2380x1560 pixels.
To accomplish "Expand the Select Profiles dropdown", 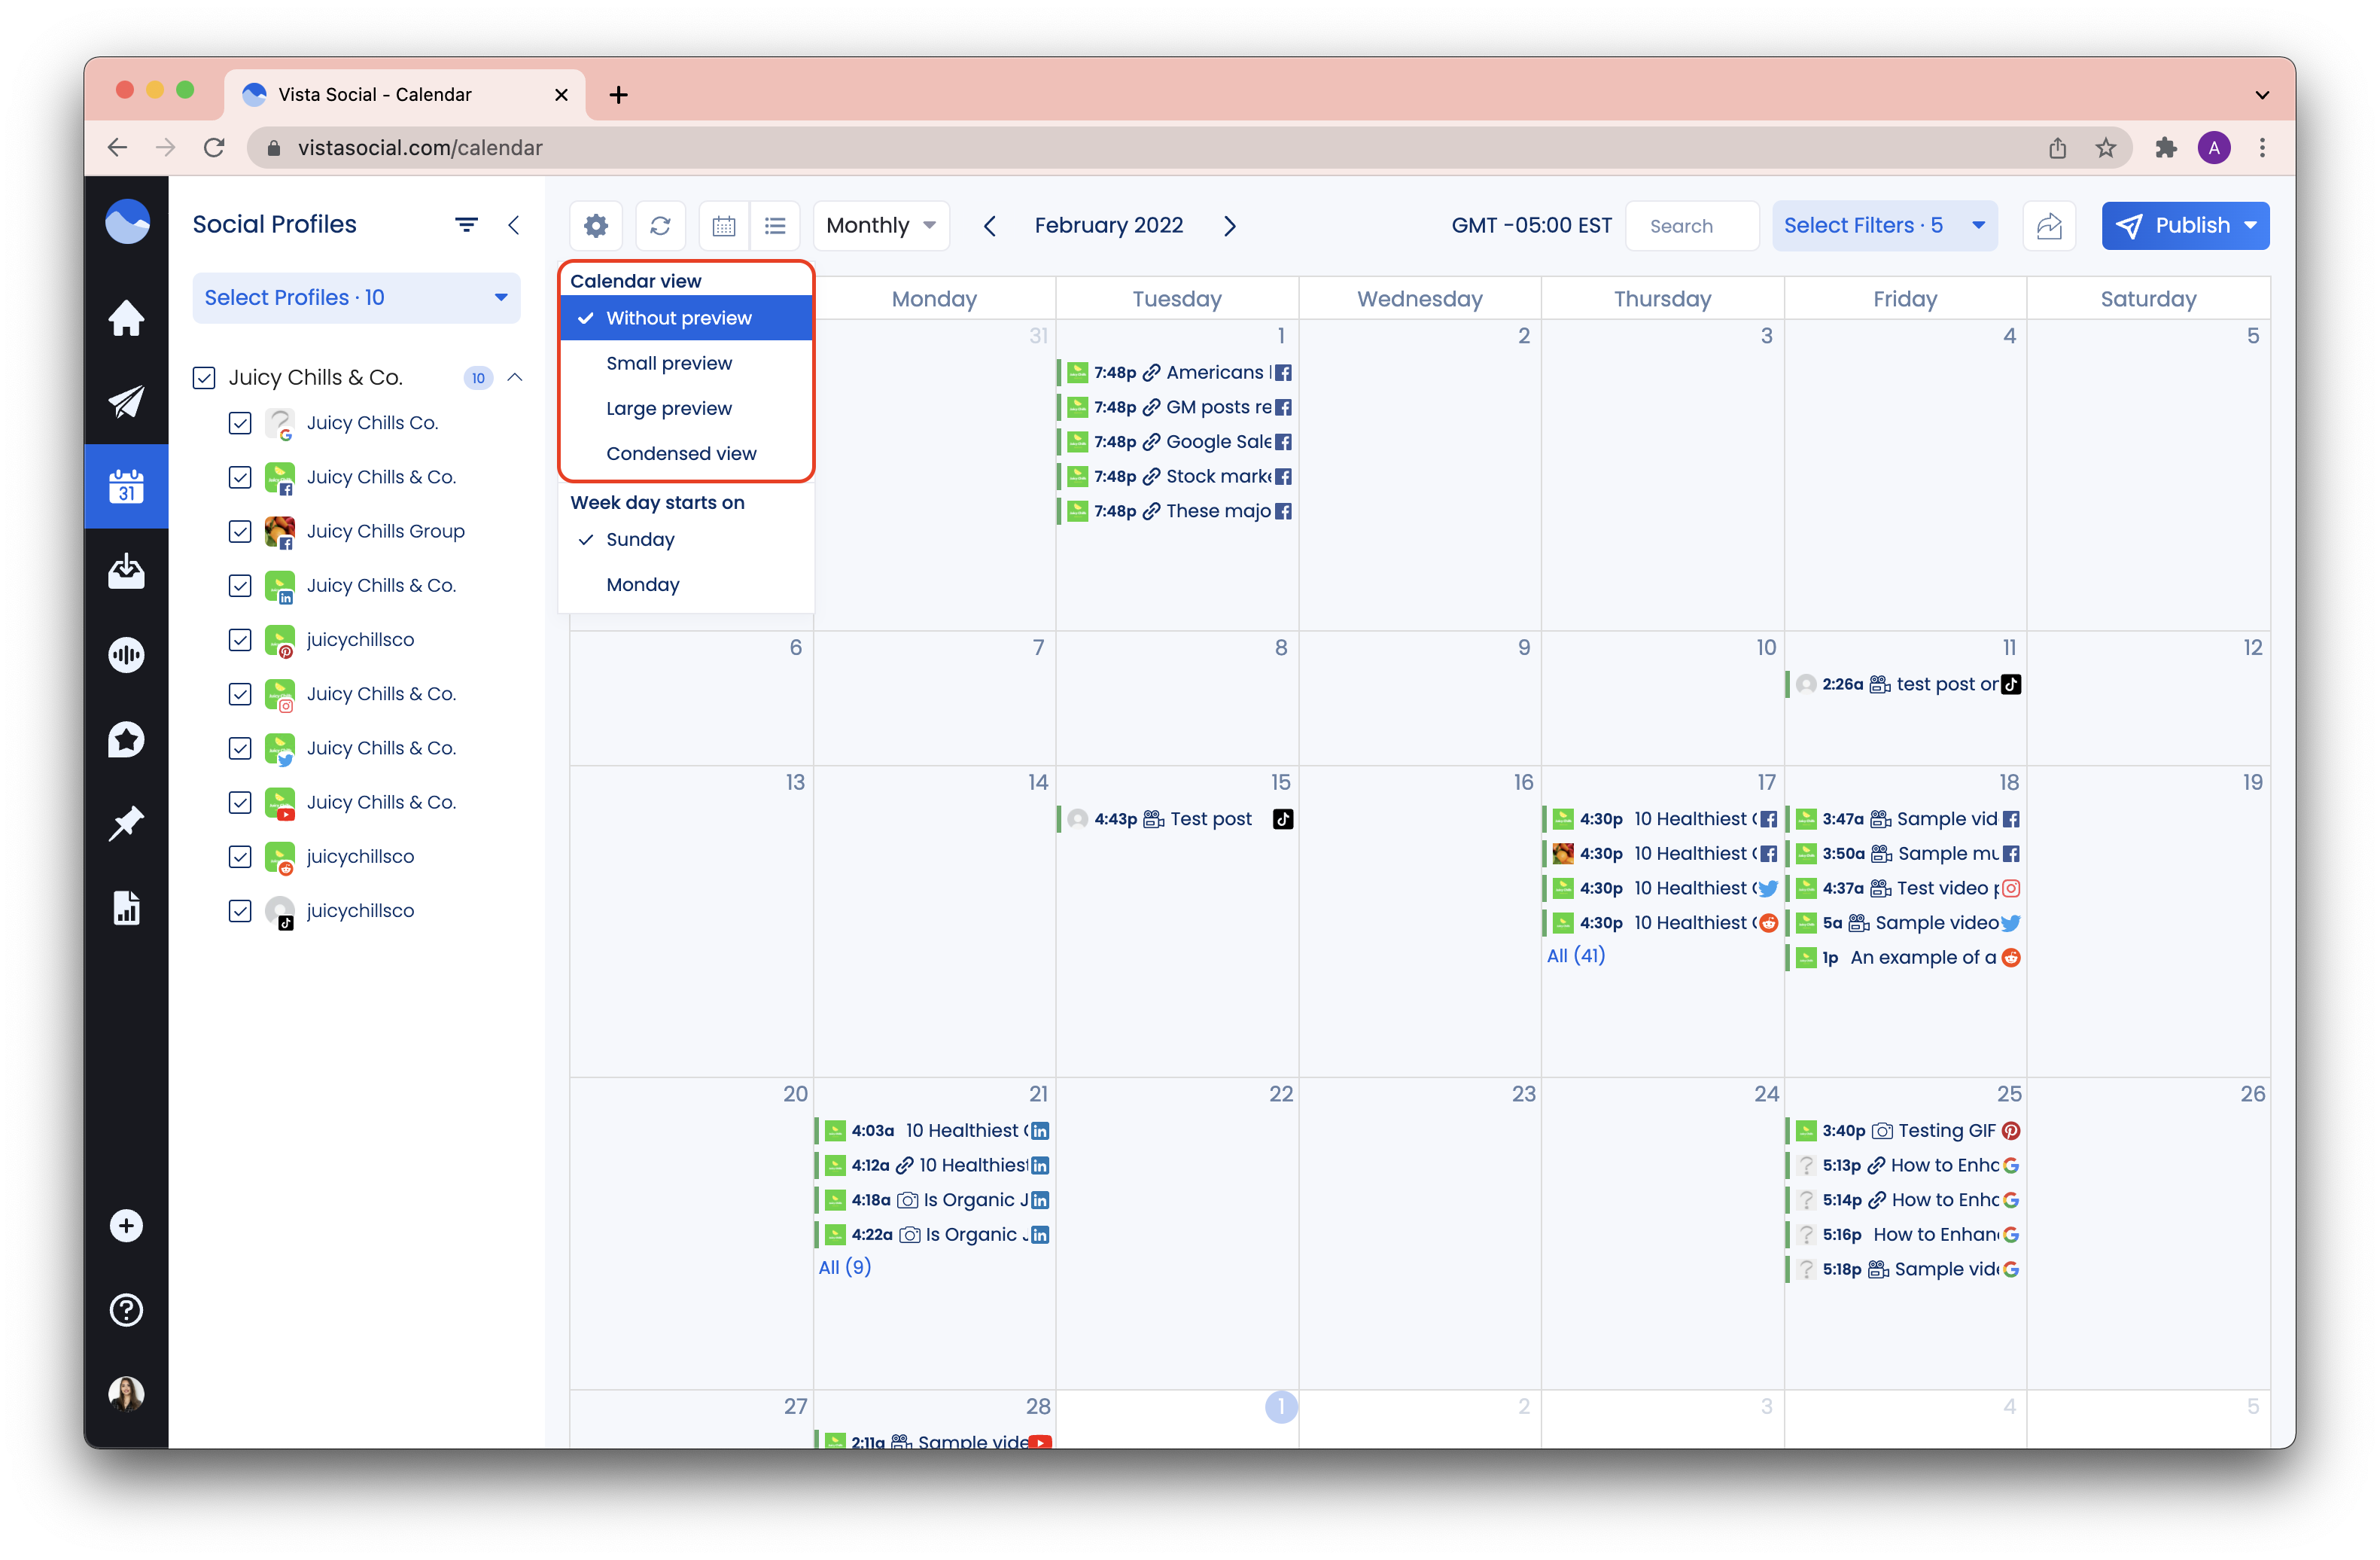I will click(357, 297).
